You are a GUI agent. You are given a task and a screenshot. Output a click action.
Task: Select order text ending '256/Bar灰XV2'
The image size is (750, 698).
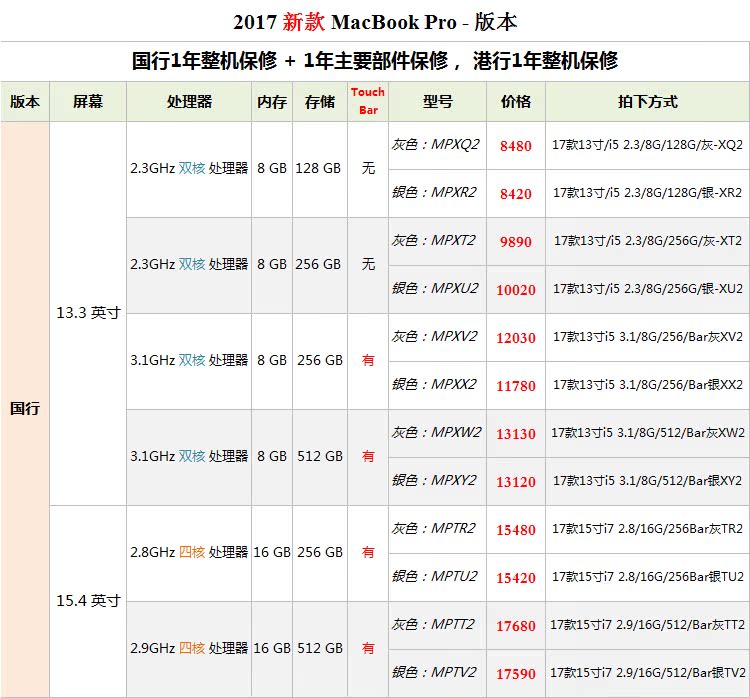[648, 336]
